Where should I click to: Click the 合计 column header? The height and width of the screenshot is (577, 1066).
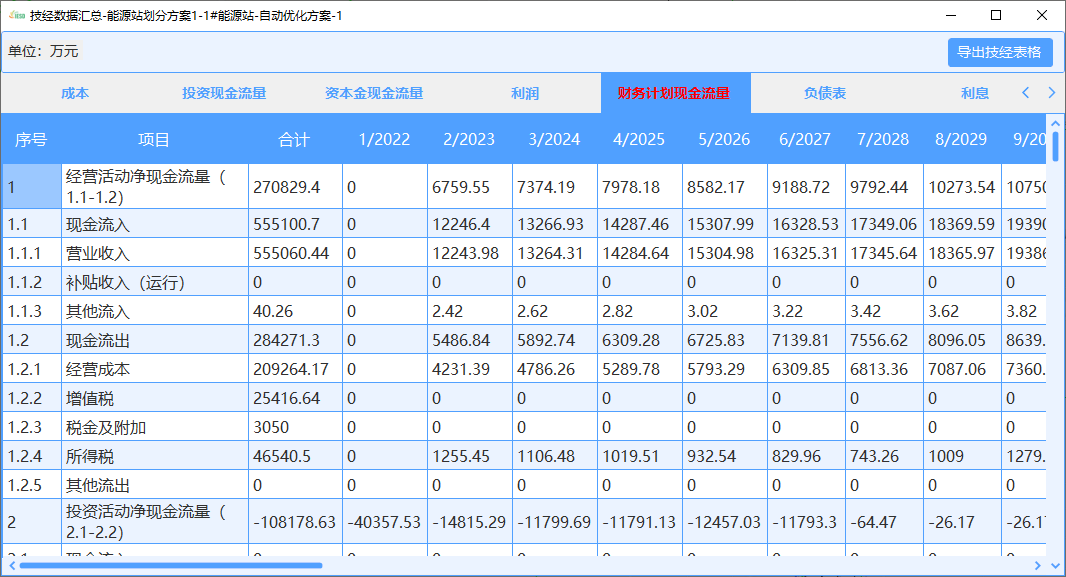294,140
